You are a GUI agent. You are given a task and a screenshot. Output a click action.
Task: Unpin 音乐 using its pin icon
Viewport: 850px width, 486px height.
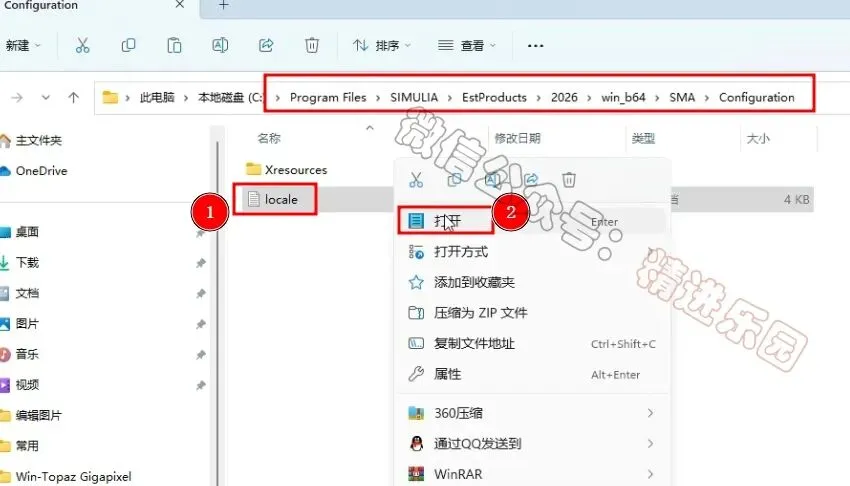pos(201,354)
